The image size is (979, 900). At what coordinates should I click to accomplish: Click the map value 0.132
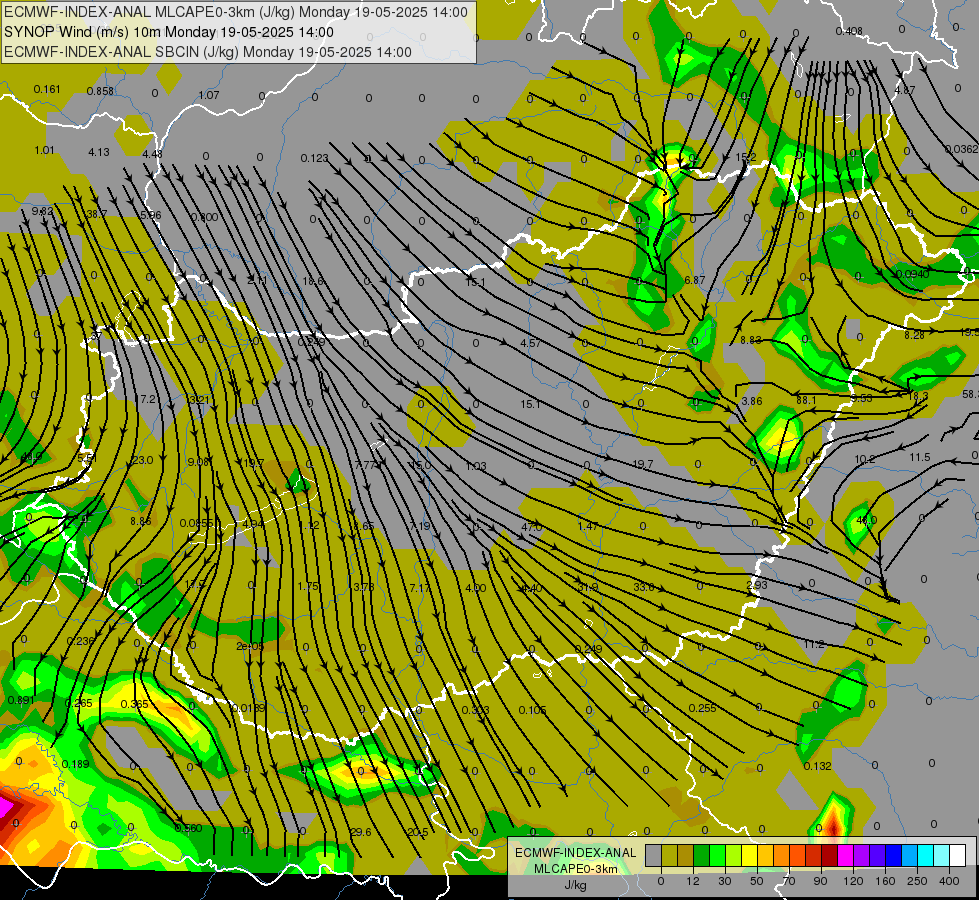pos(817,766)
